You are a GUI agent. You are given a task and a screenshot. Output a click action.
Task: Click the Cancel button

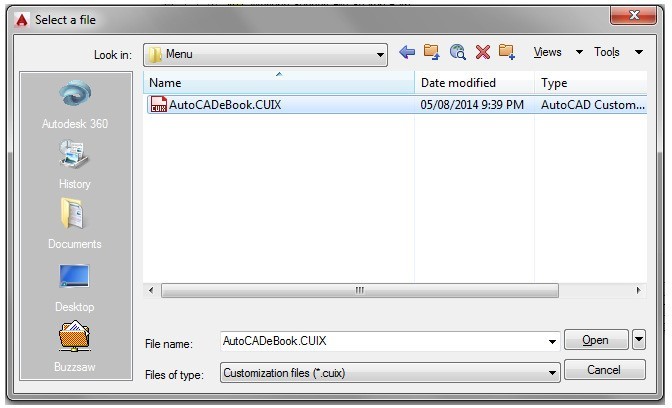coord(604,369)
